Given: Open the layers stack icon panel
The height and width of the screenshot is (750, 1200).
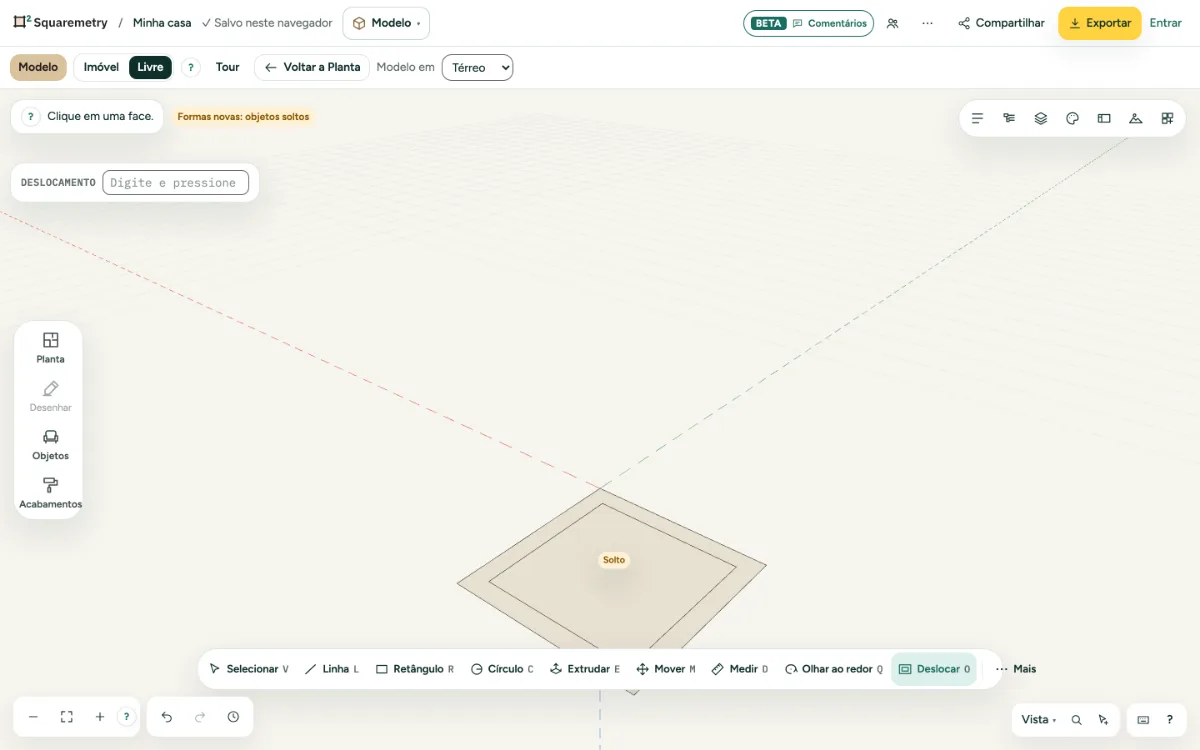Looking at the screenshot, I should [1041, 118].
